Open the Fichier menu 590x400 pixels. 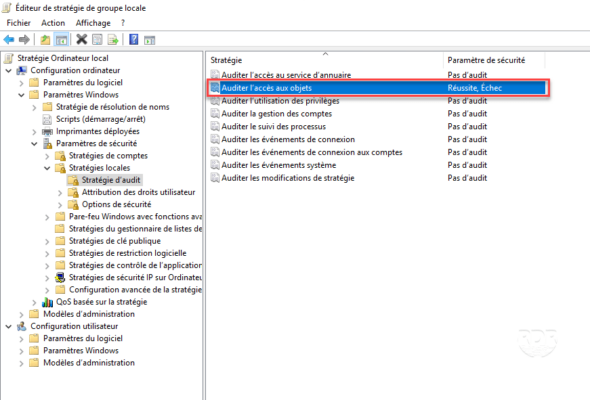[18, 23]
